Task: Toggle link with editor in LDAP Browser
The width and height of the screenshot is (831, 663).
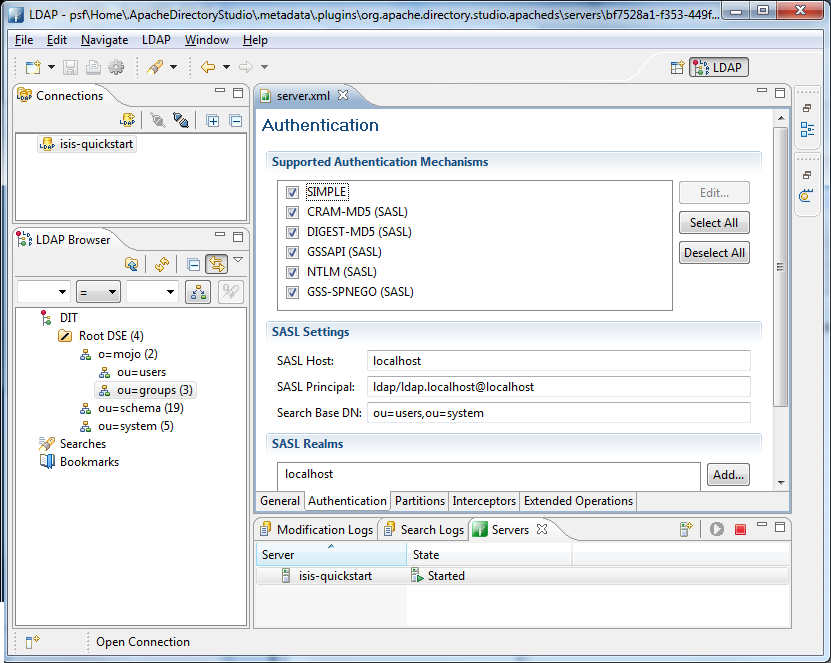Action: click(219, 262)
